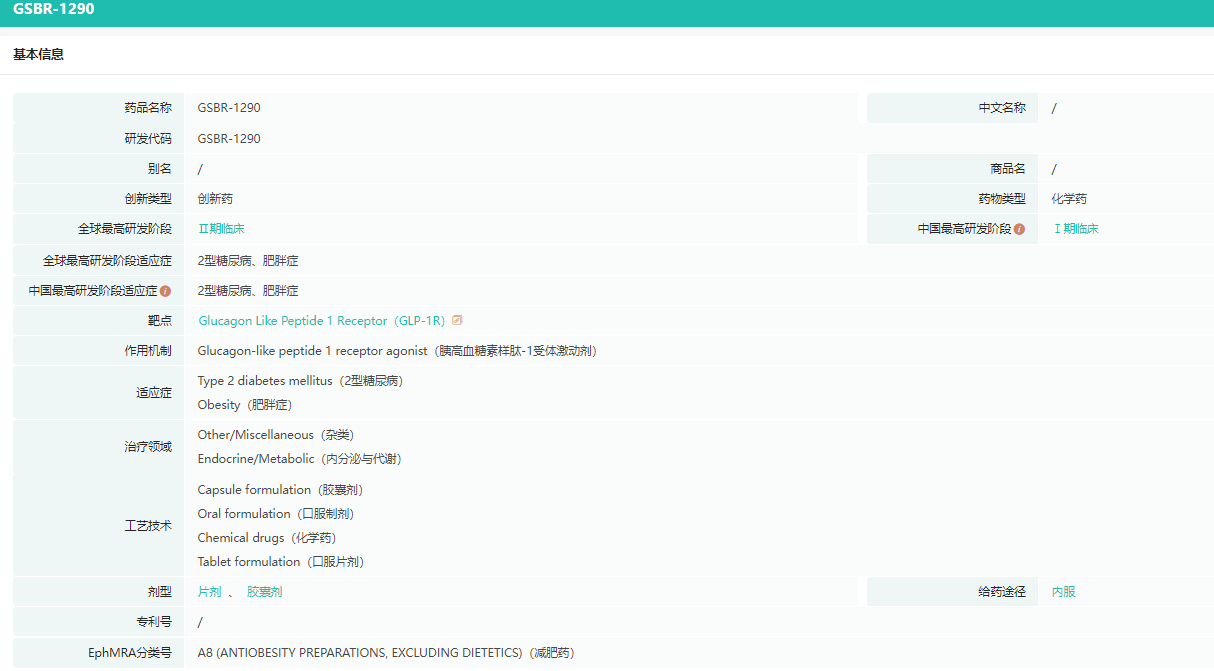1214x671 pixels.
Task: Select Tablet formulation technology entry
Action: tap(281, 562)
